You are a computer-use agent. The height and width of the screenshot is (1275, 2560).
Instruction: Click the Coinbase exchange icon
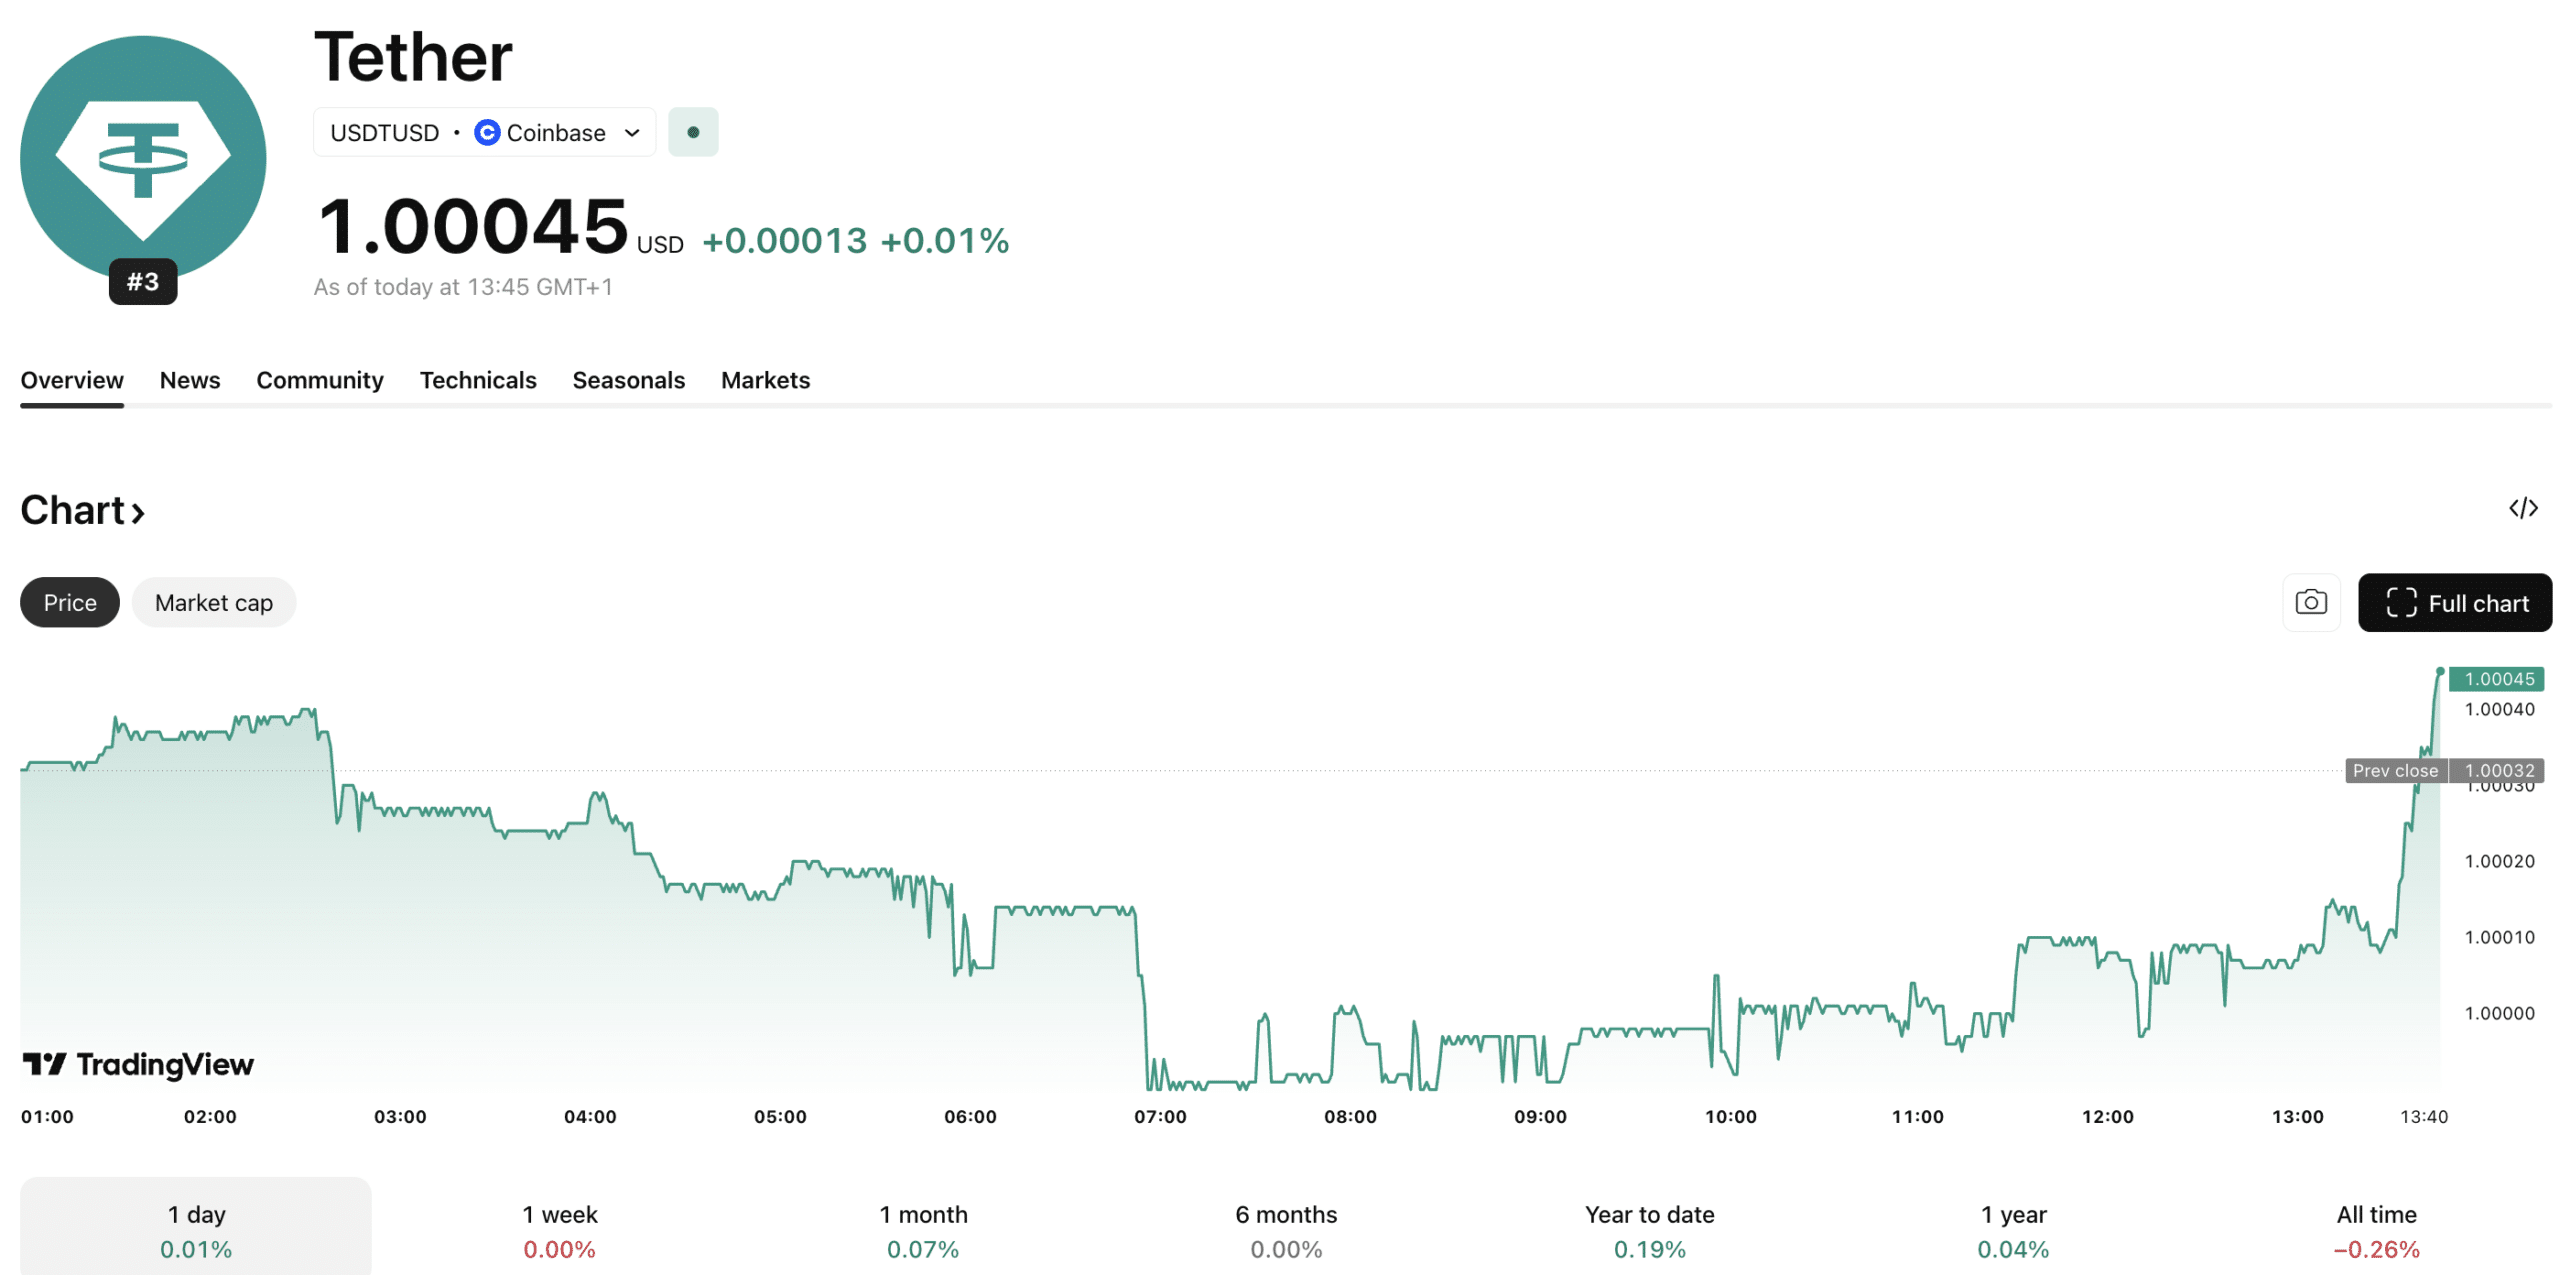pyautogui.click(x=486, y=131)
